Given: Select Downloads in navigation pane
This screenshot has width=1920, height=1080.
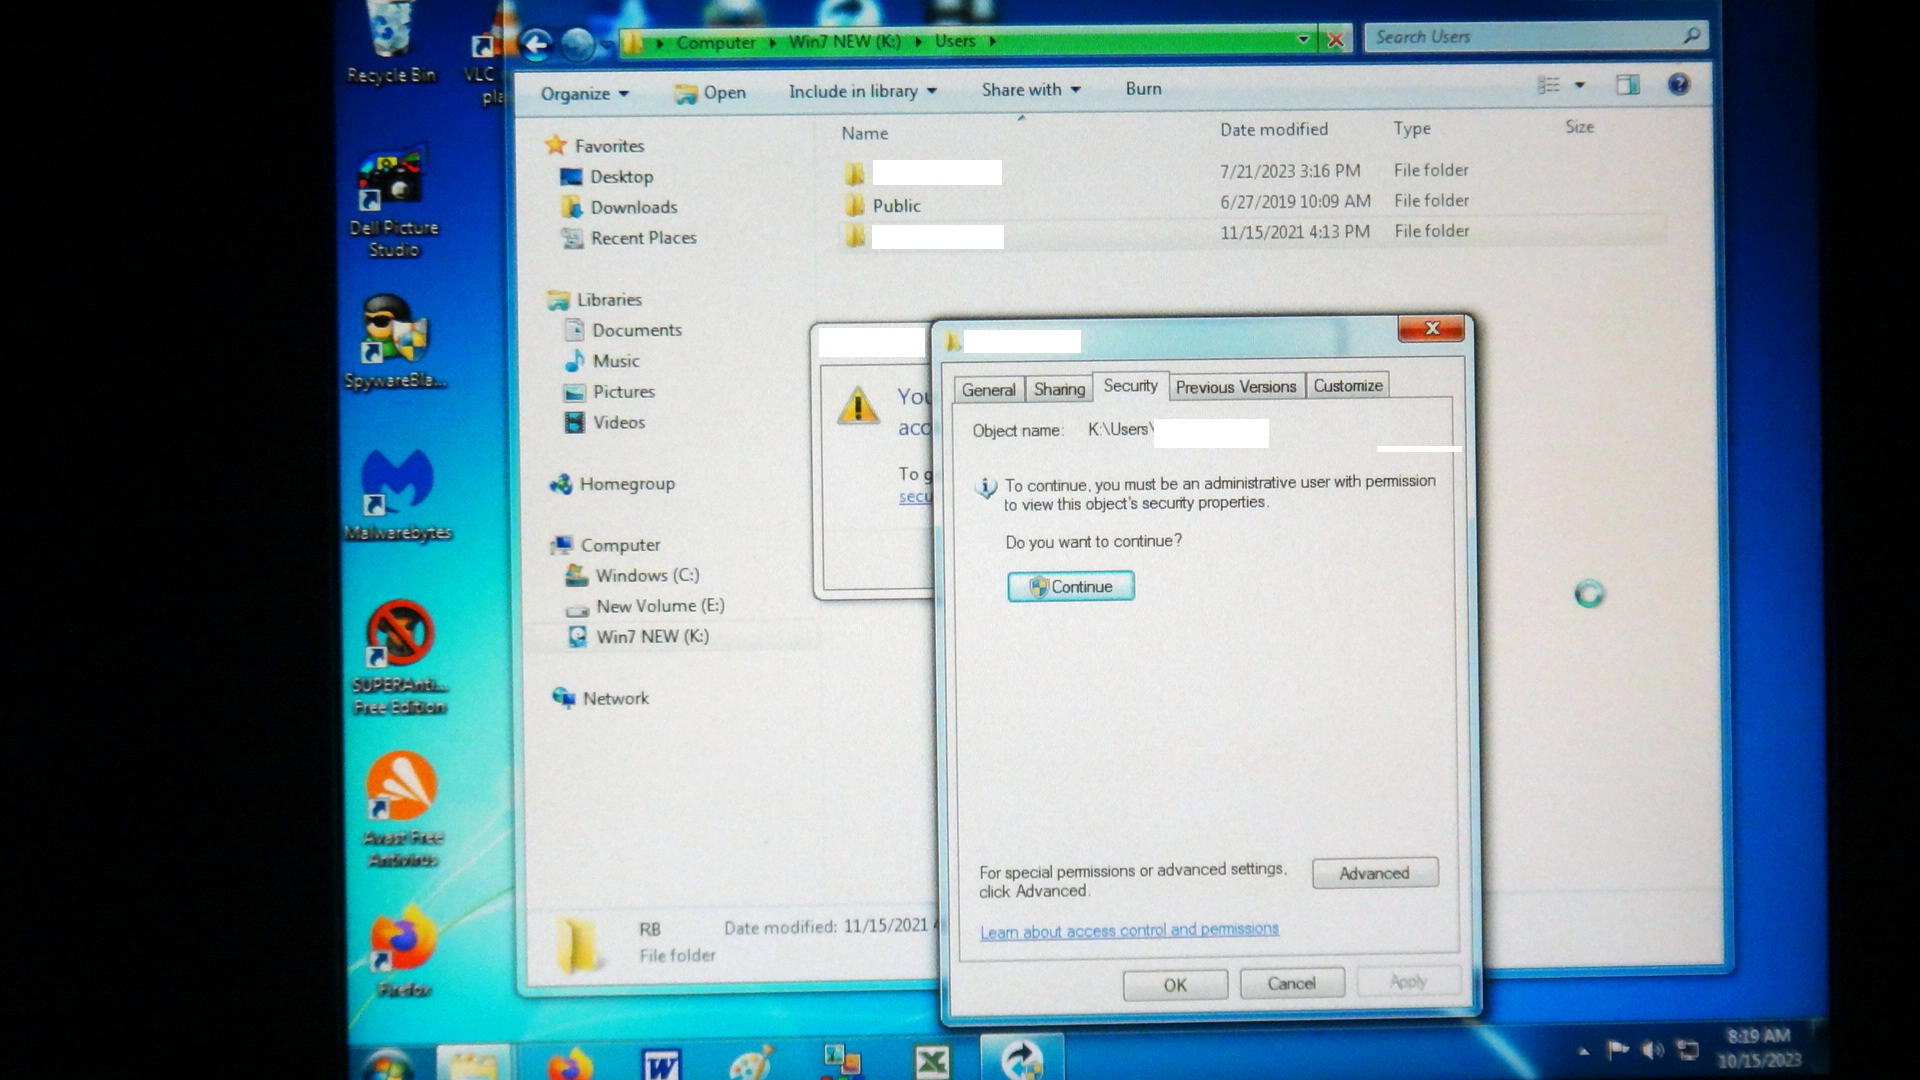Looking at the screenshot, I should pyautogui.click(x=619, y=207).
